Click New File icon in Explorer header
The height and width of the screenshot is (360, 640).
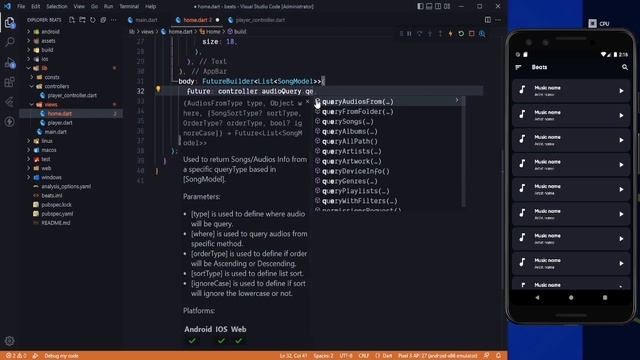[72, 20]
